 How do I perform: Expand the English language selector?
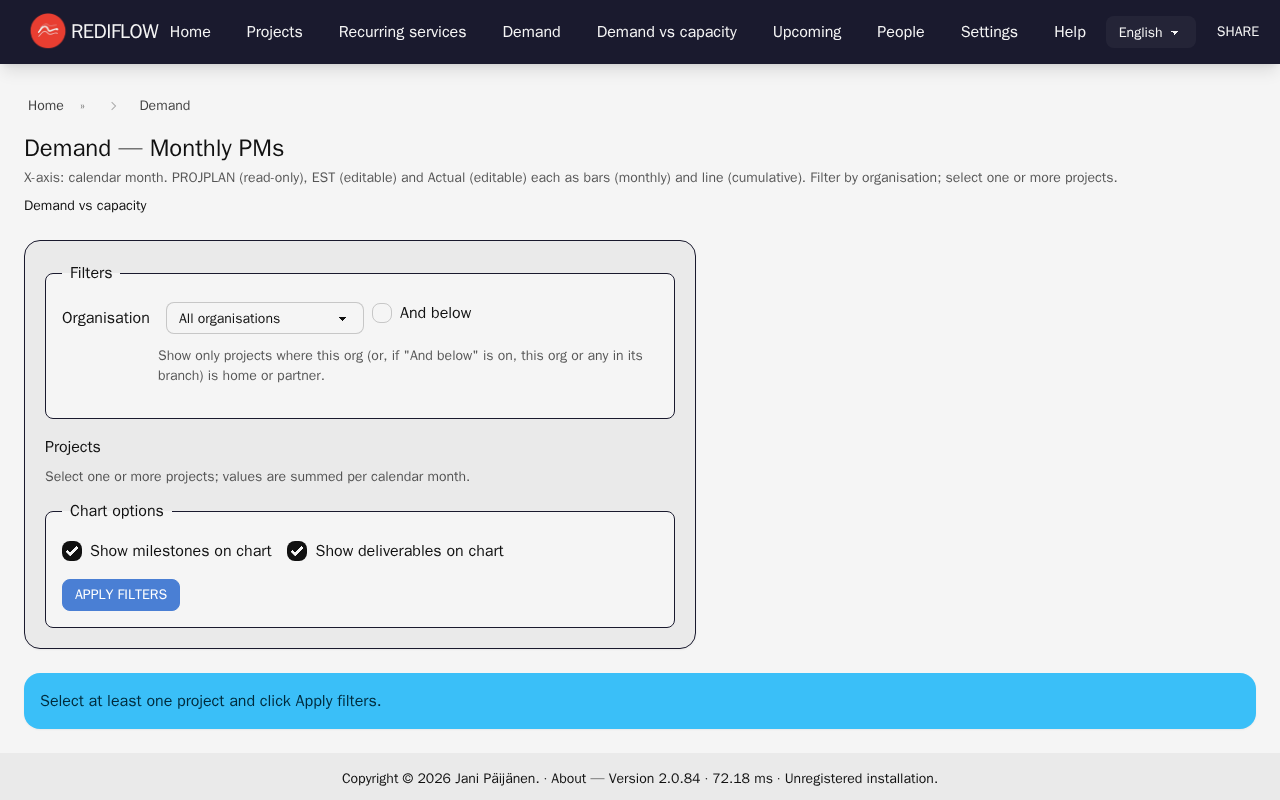[x=1150, y=32]
